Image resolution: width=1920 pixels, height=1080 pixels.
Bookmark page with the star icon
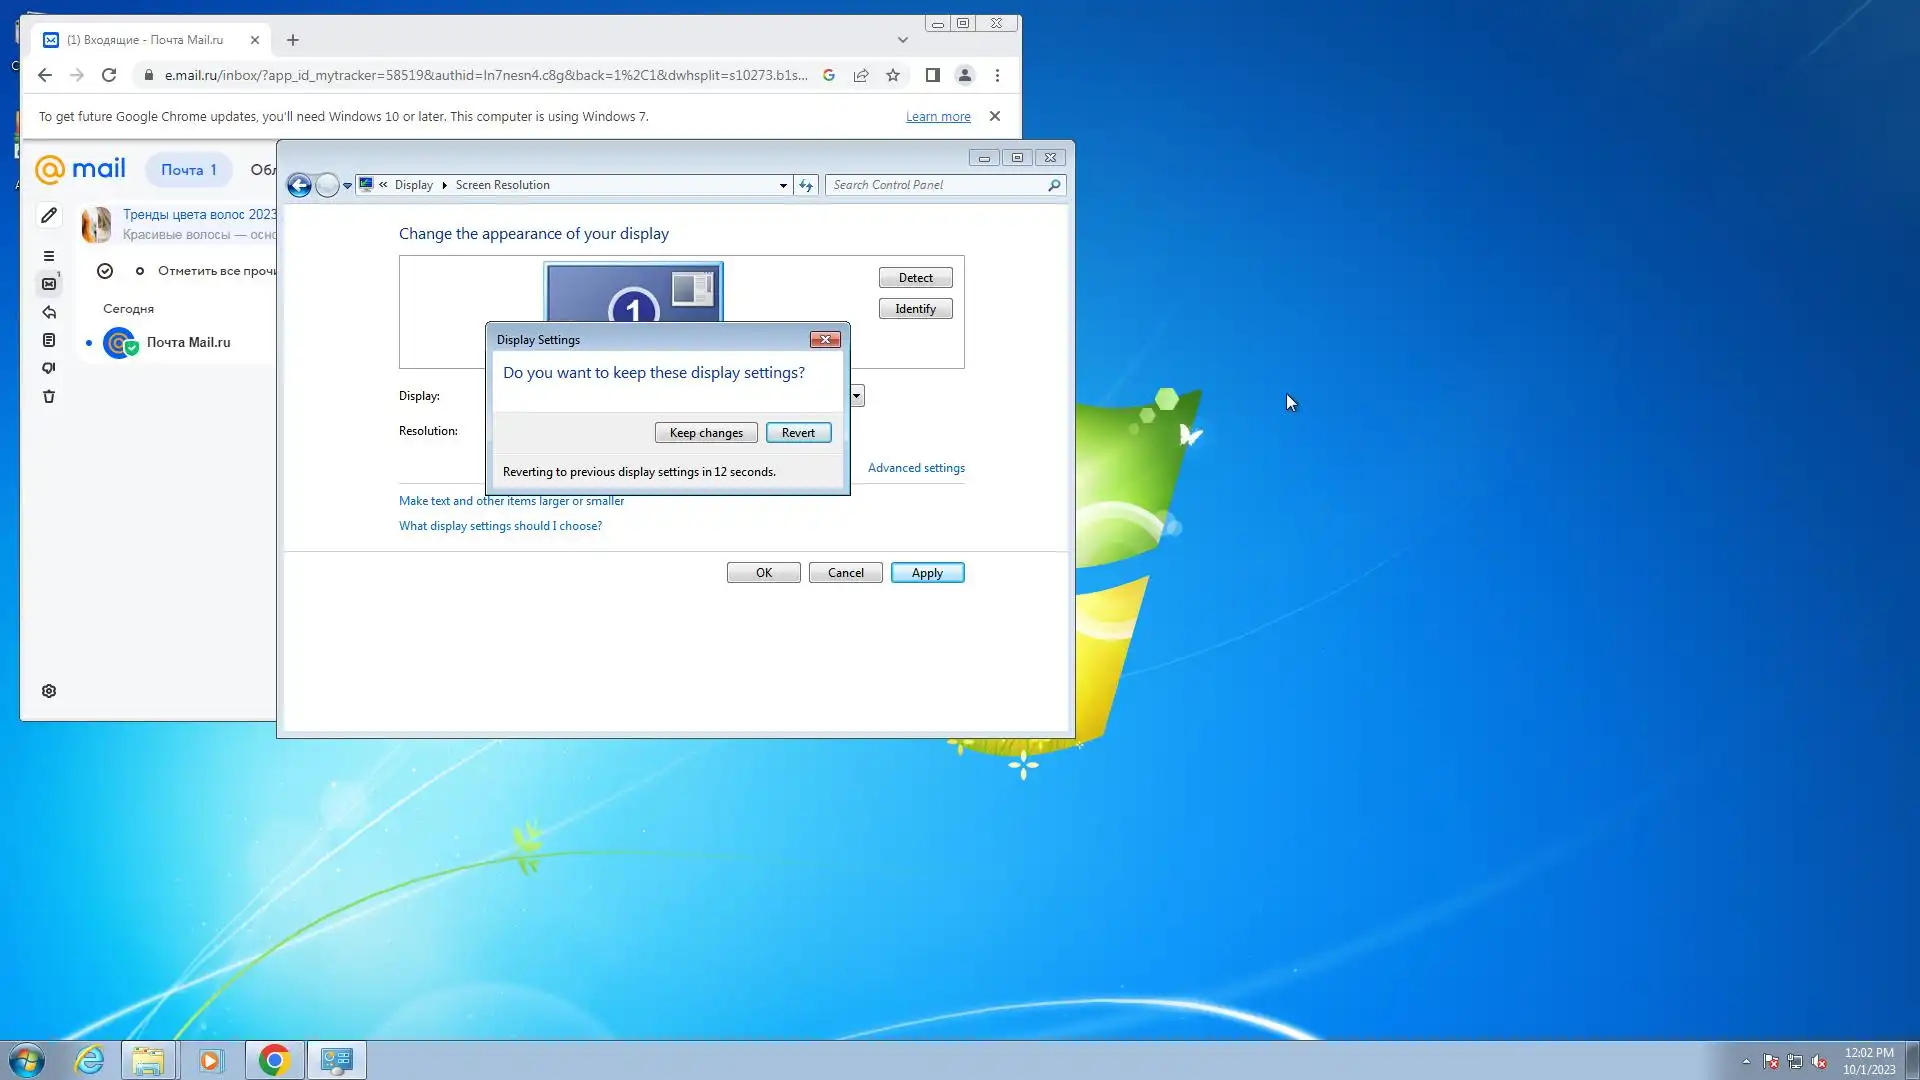coord(893,75)
